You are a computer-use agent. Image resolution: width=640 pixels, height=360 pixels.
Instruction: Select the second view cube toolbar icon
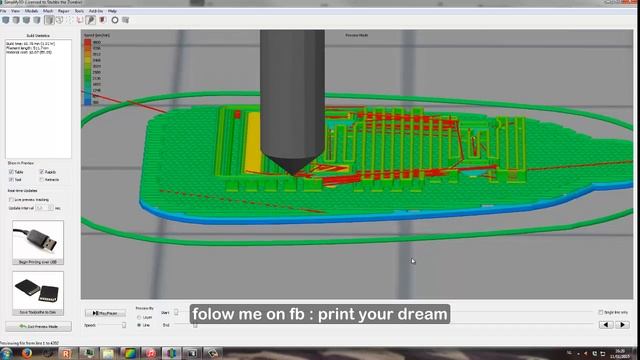click(16, 20)
